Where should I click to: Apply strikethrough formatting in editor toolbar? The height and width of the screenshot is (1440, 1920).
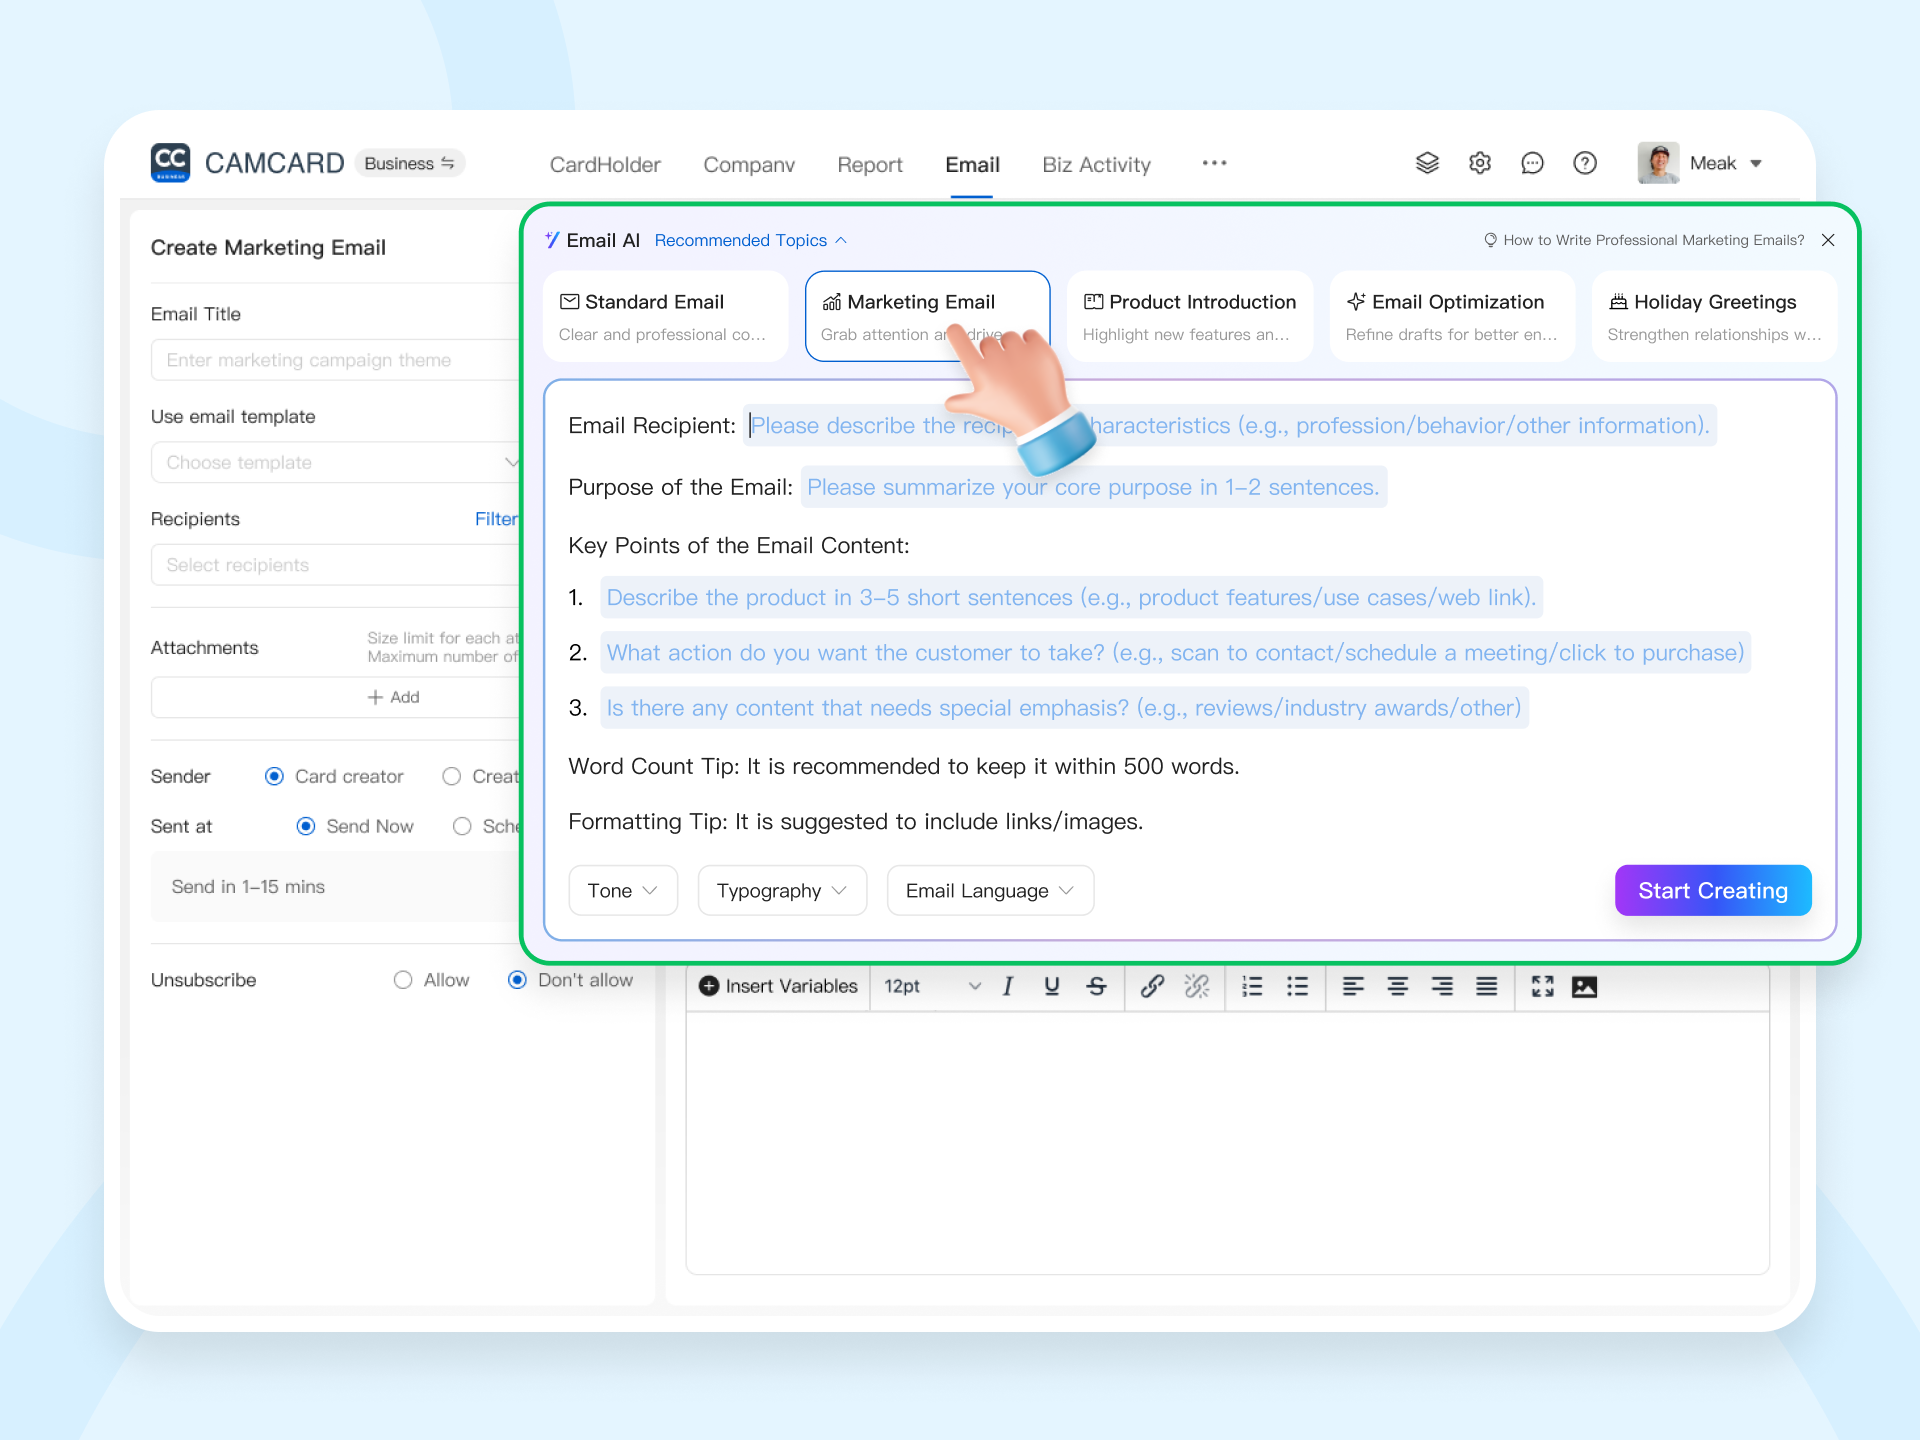click(x=1096, y=987)
